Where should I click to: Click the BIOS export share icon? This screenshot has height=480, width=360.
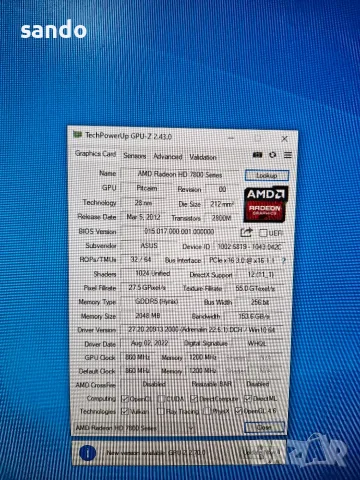point(246,232)
